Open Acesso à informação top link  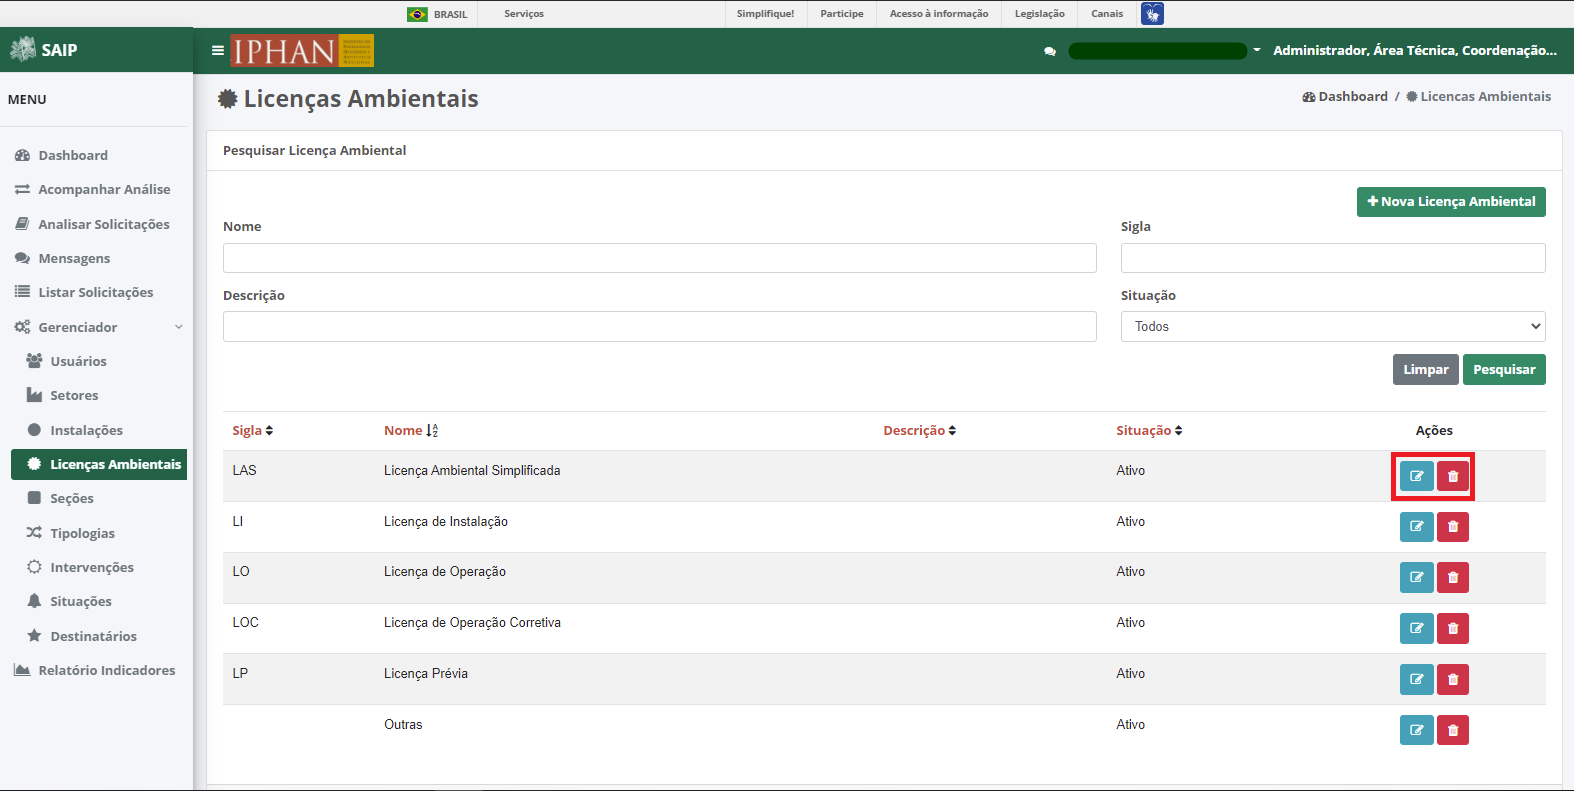[x=939, y=14]
